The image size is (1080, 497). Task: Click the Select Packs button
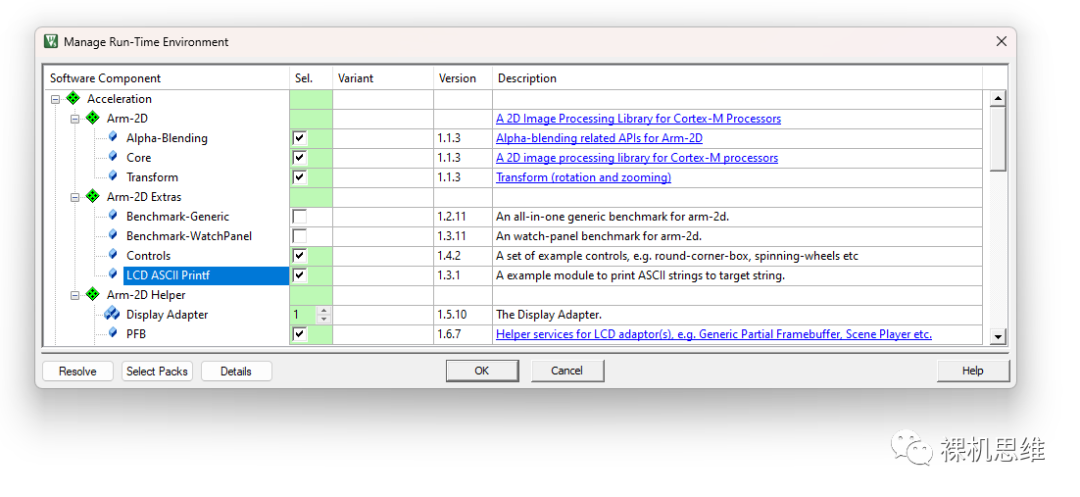pyautogui.click(x=157, y=371)
